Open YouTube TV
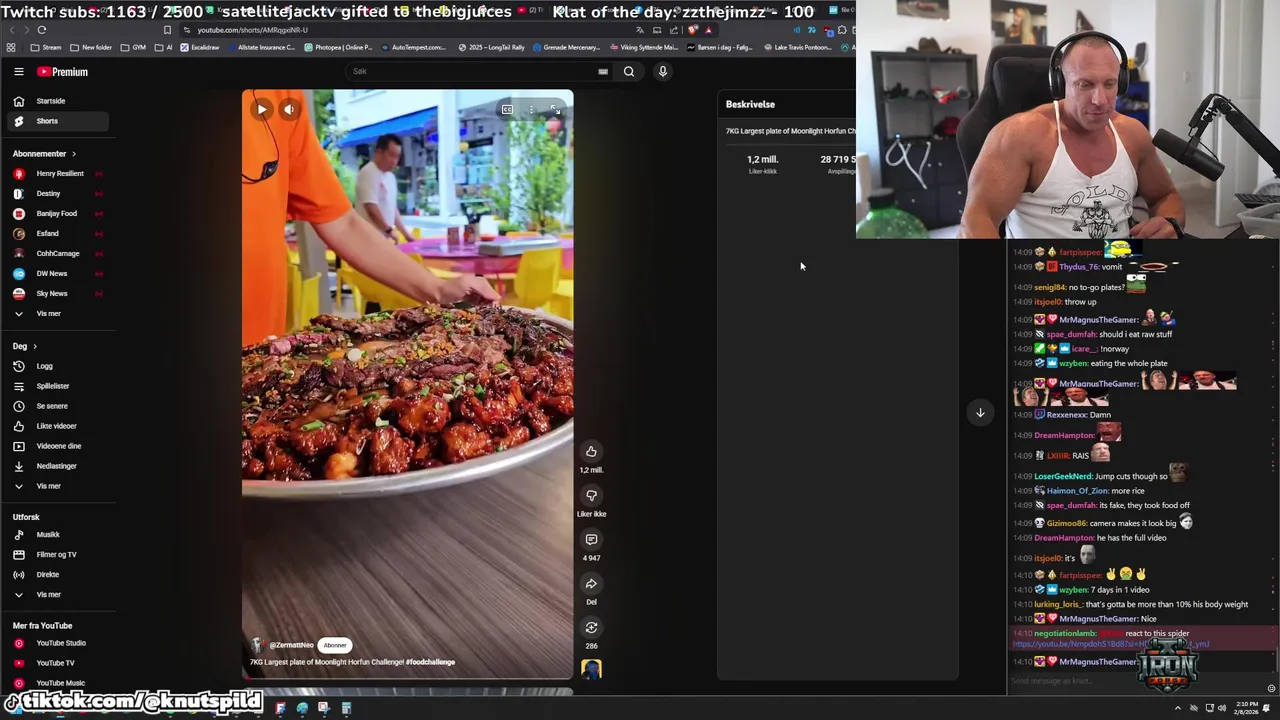 coord(56,663)
